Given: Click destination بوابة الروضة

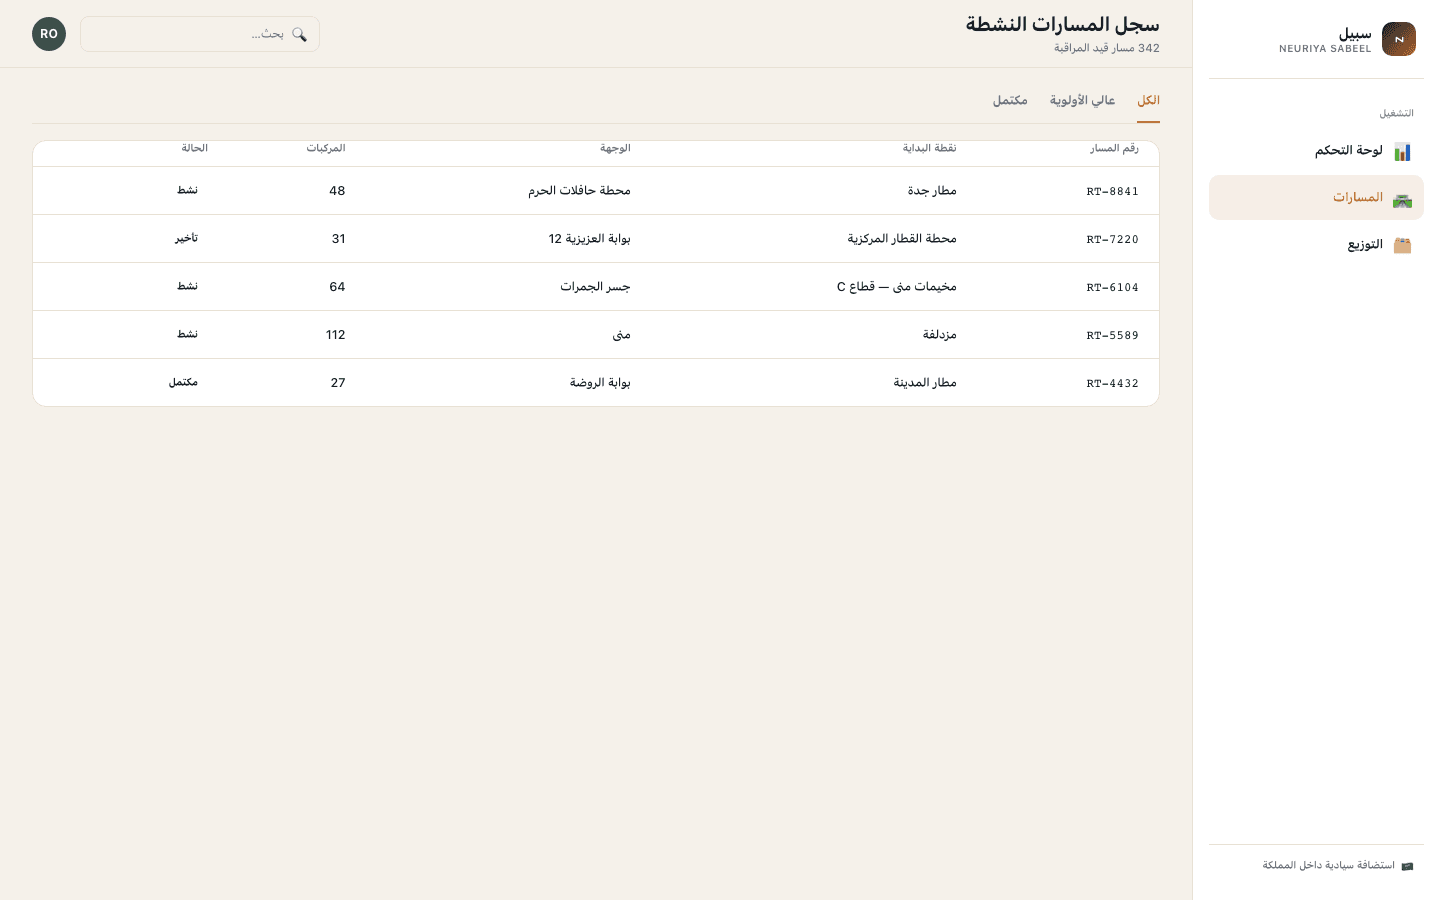Looking at the screenshot, I should (x=600, y=383).
